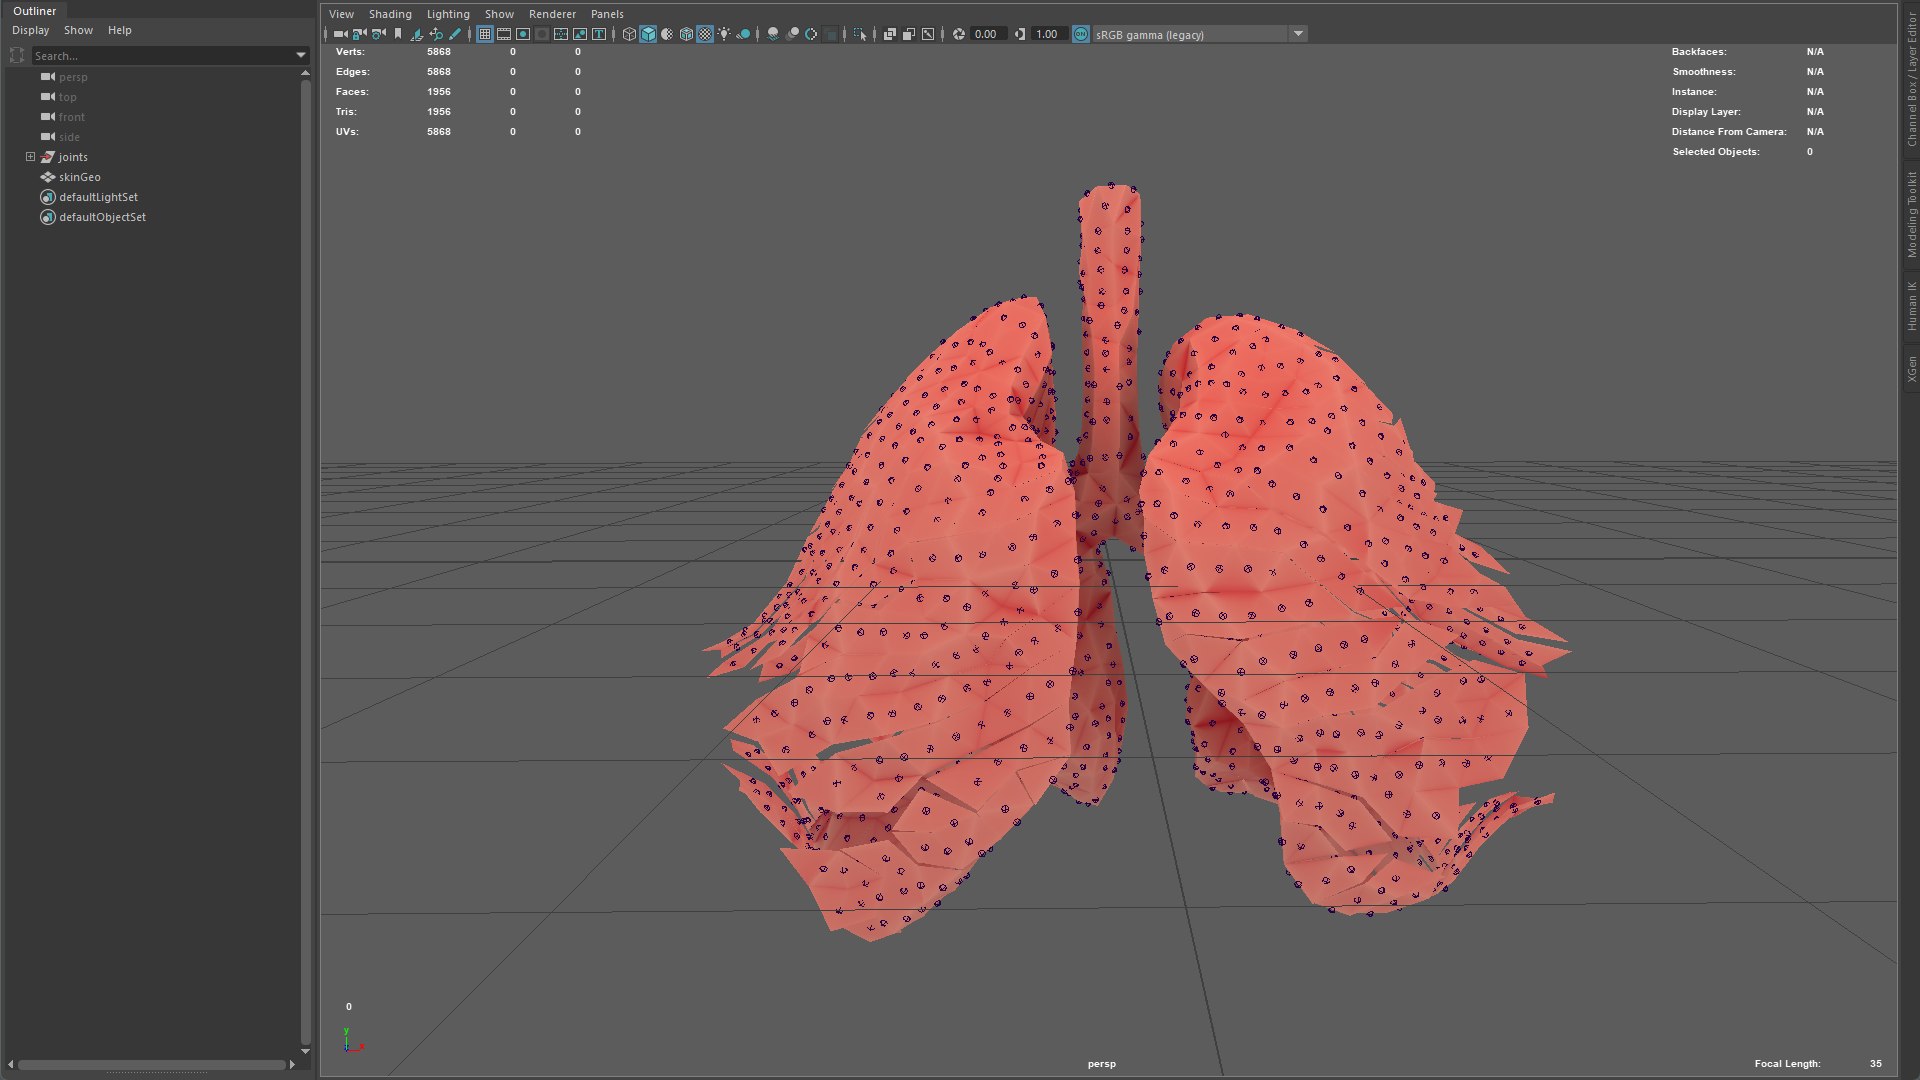Viewport: 1920px width, 1080px height.
Task: Click the Use All Lights bulb icon
Action: coord(724,34)
